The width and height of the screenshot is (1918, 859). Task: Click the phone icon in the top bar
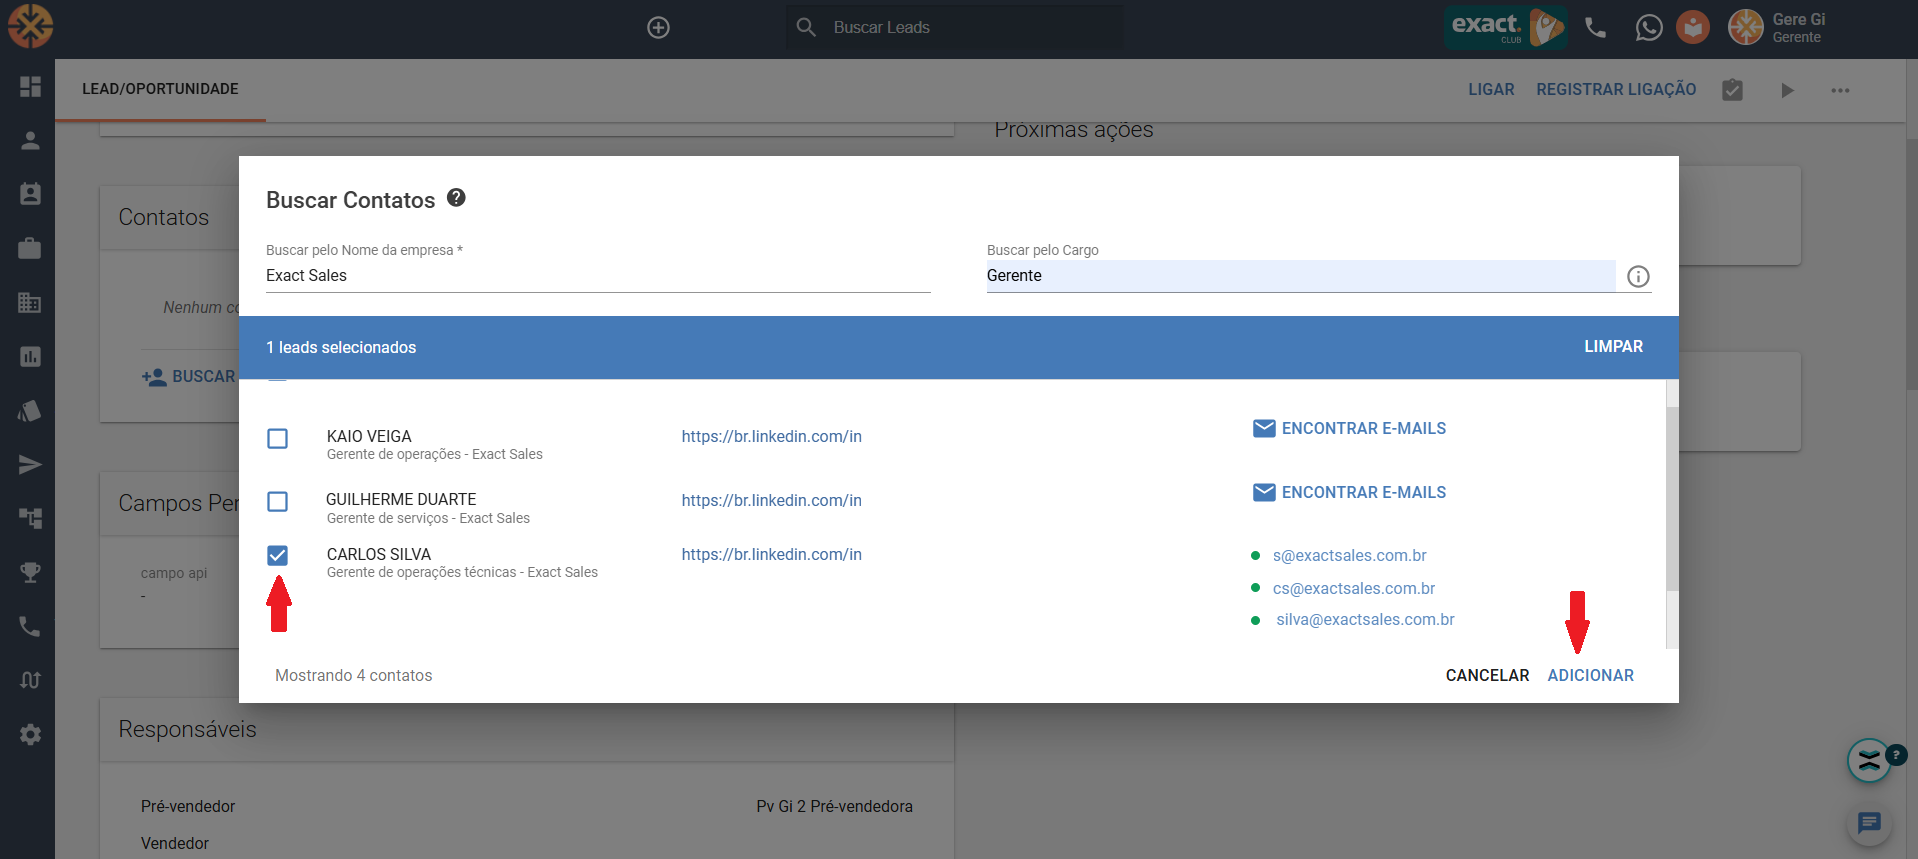(x=1596, y=28)
